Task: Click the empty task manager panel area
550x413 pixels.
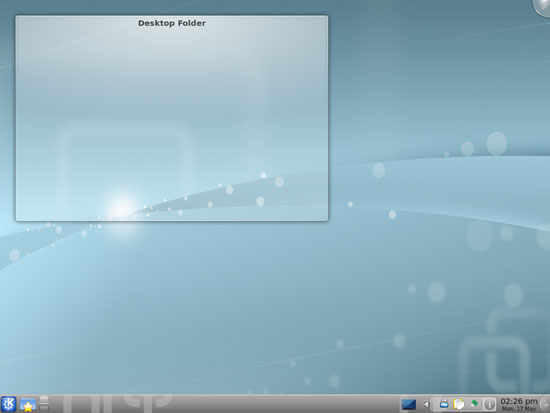Action: (224, 404)
